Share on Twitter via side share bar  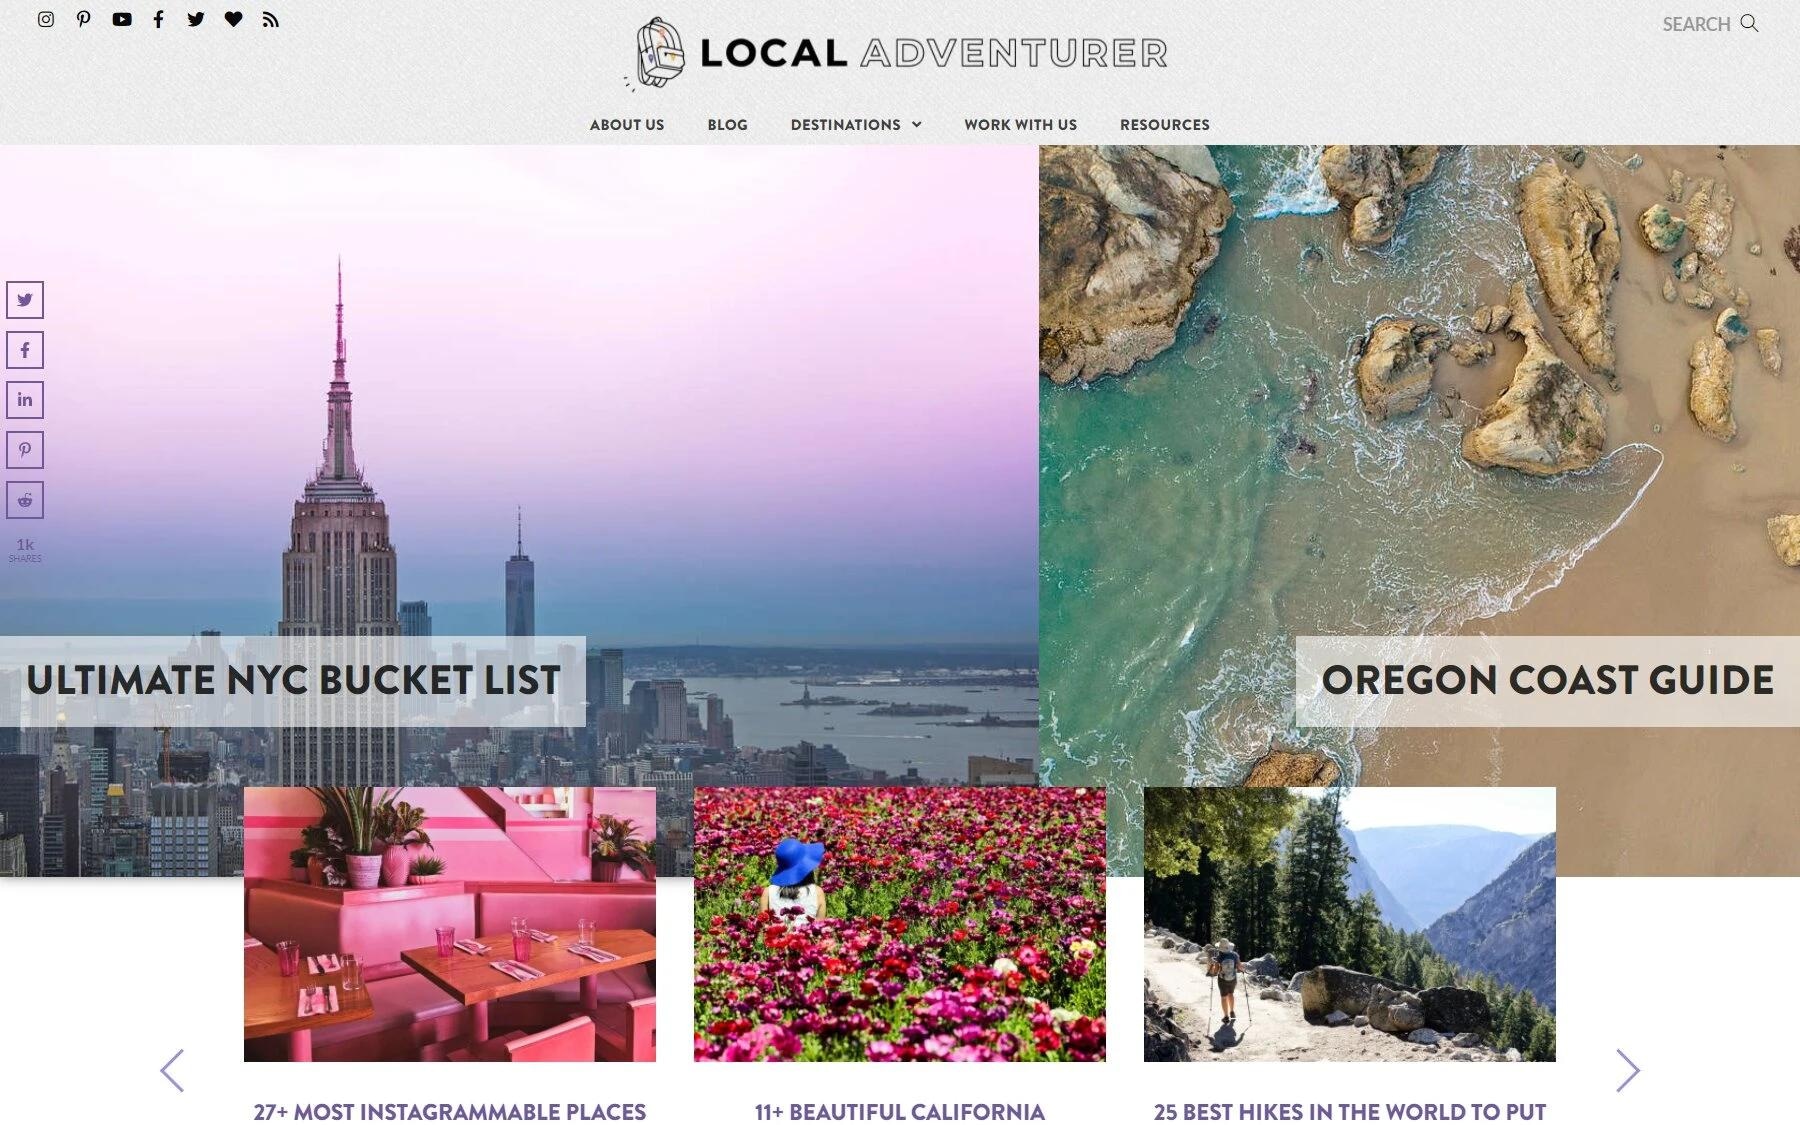tap(25, 300)
